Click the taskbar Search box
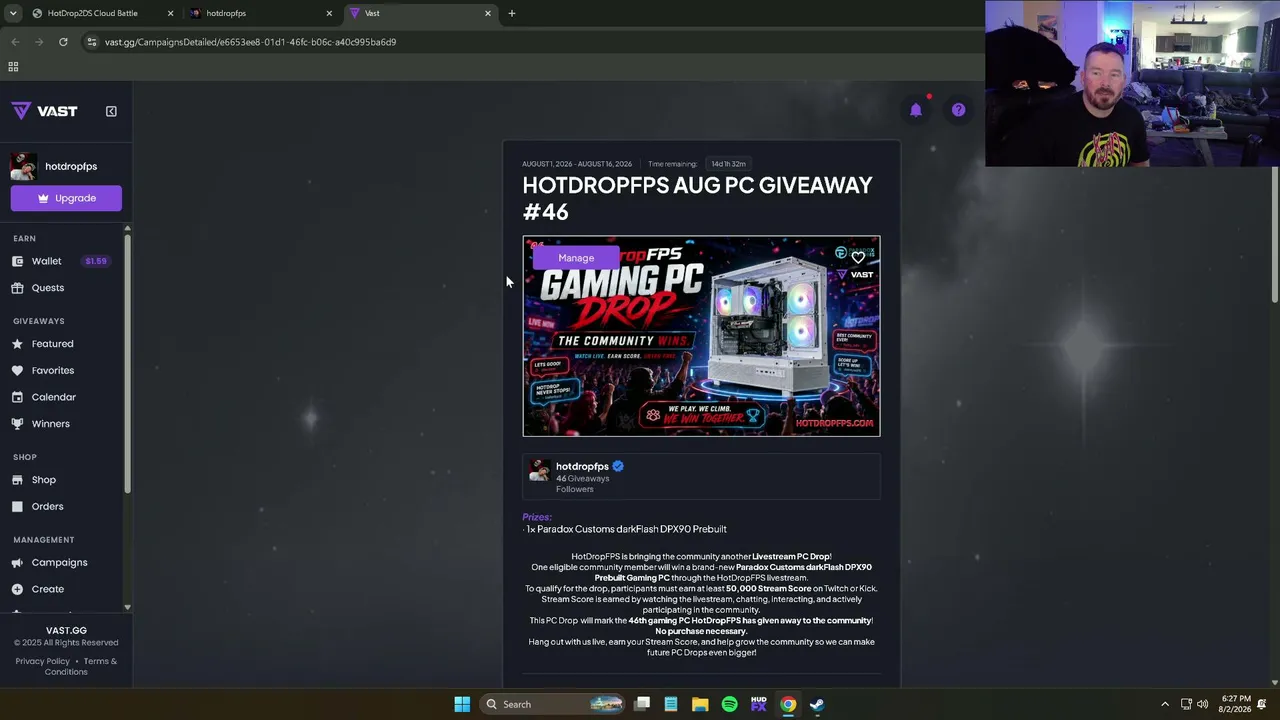 point(550,704)
